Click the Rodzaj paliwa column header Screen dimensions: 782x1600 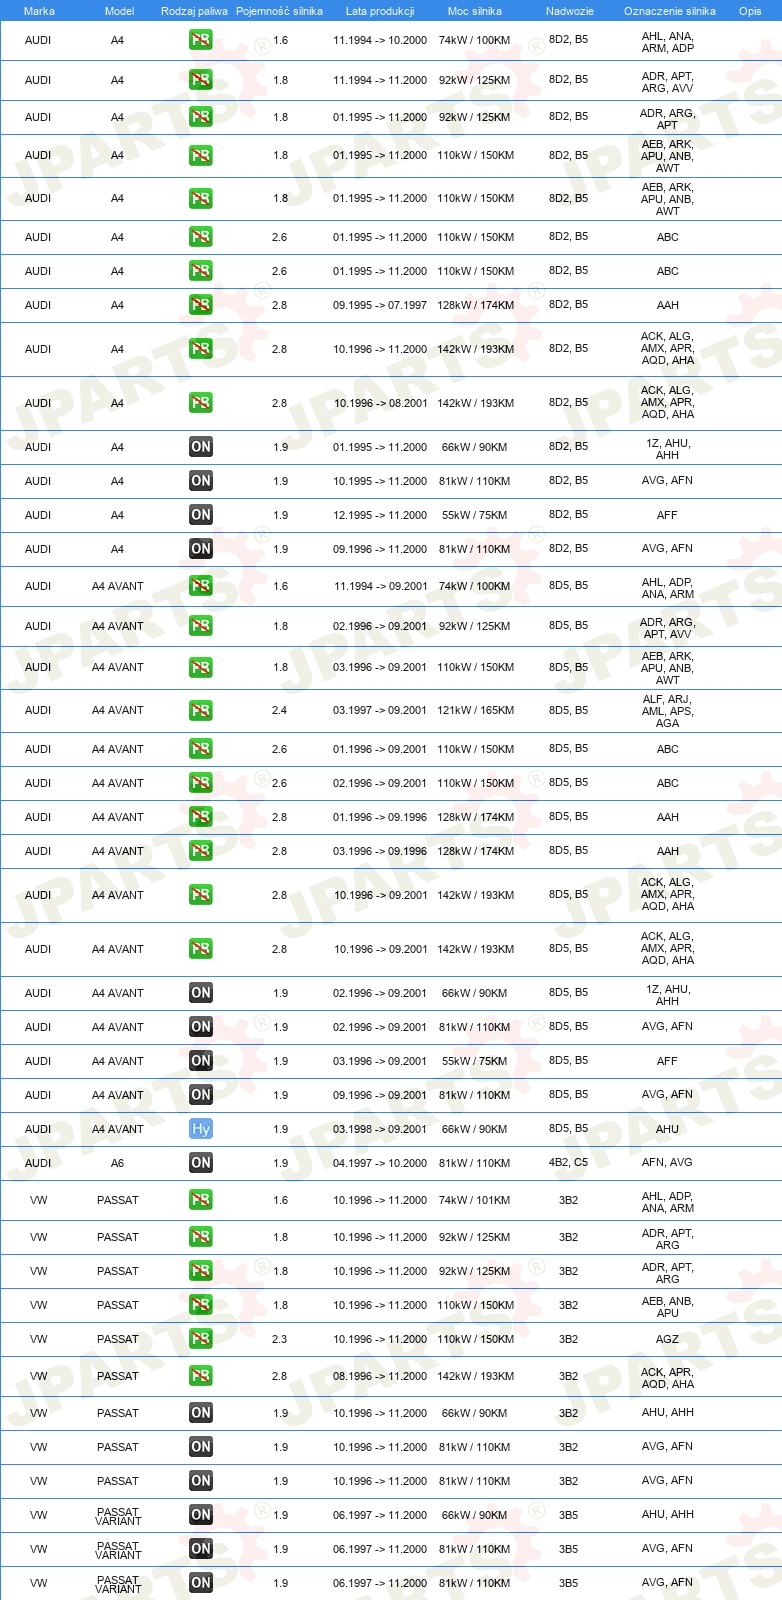pyautogui.click(x=194, y=11)
